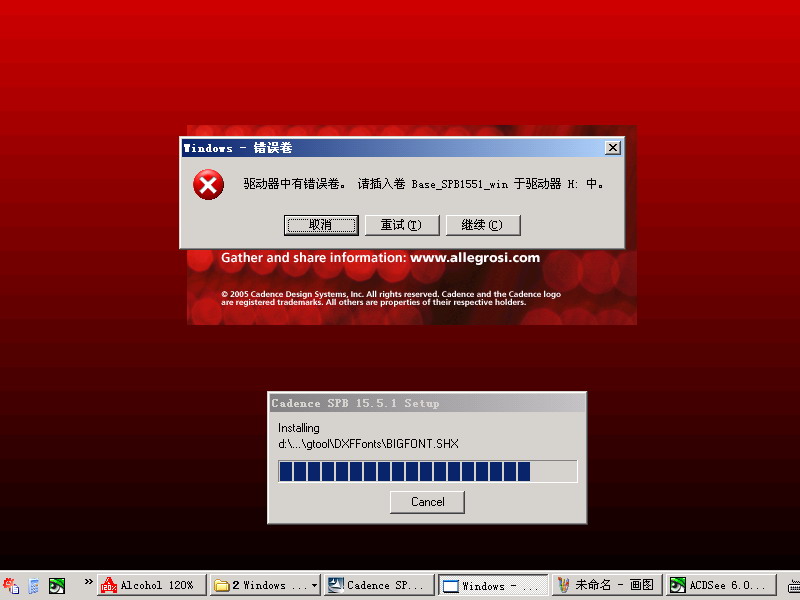This screenshot has height=600, width=800.
Task: Click the installation progress bar
Action: coord(428,471)
